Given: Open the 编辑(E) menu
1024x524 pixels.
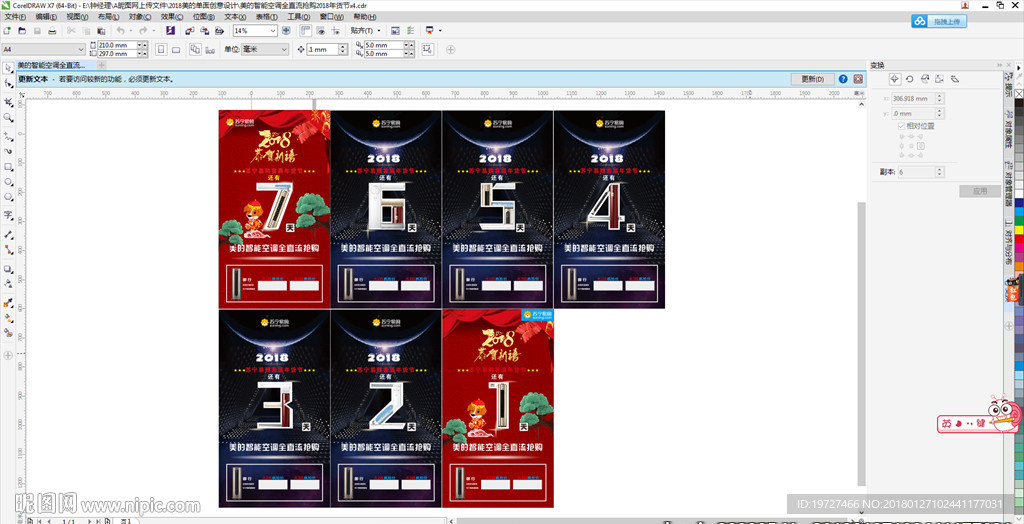Looking at the screenshot, I should click(46, 16).
